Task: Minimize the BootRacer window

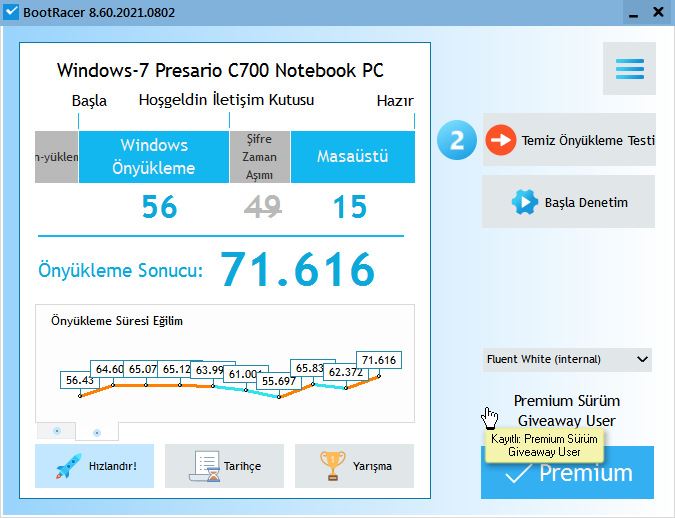Action: tap(633, 12)
